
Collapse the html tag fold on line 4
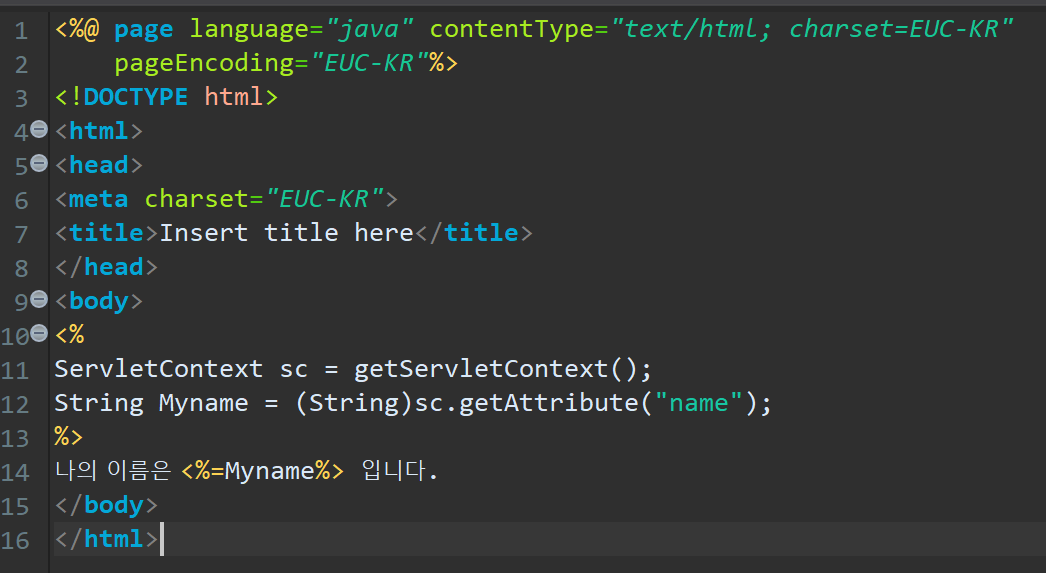[39, 129]
